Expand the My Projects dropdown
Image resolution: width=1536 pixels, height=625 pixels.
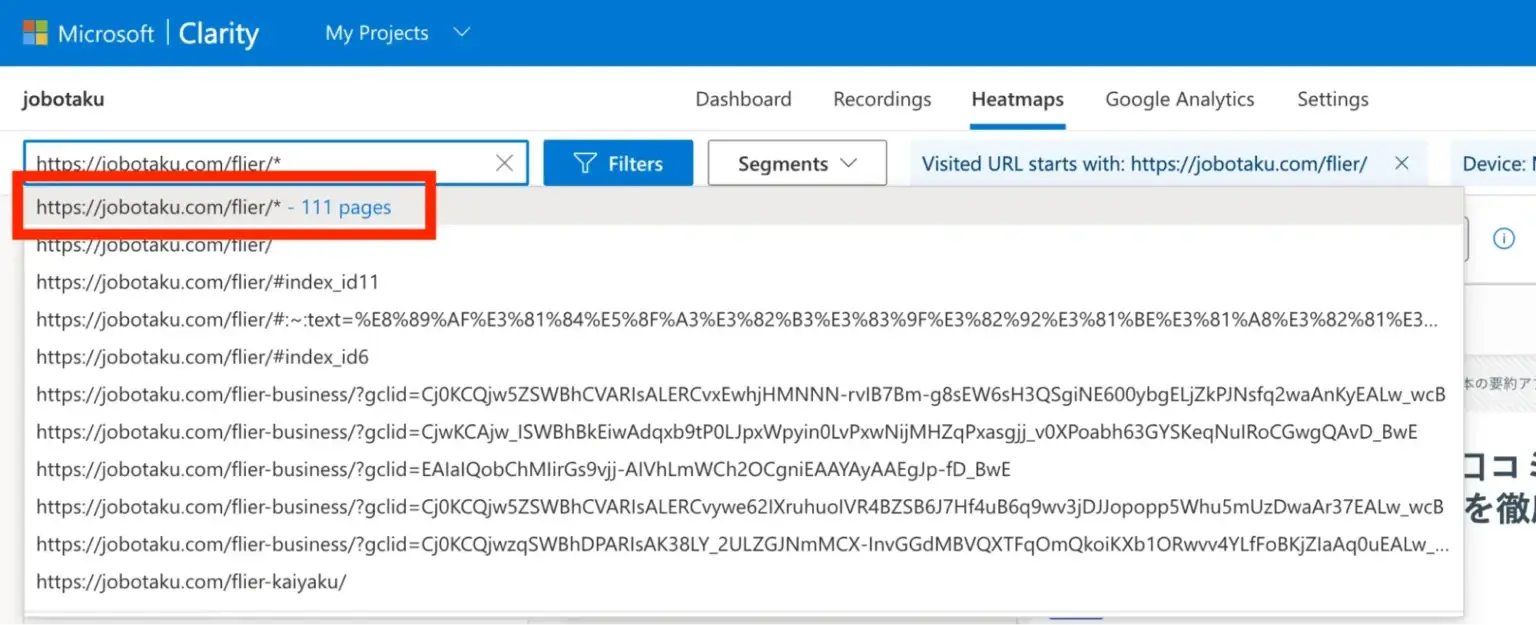pos(397,33)
